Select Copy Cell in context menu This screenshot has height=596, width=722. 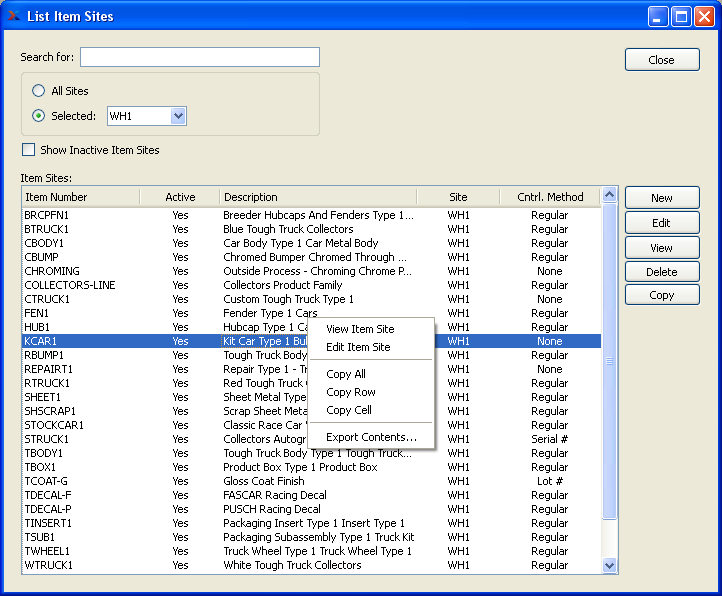[349, 410]
